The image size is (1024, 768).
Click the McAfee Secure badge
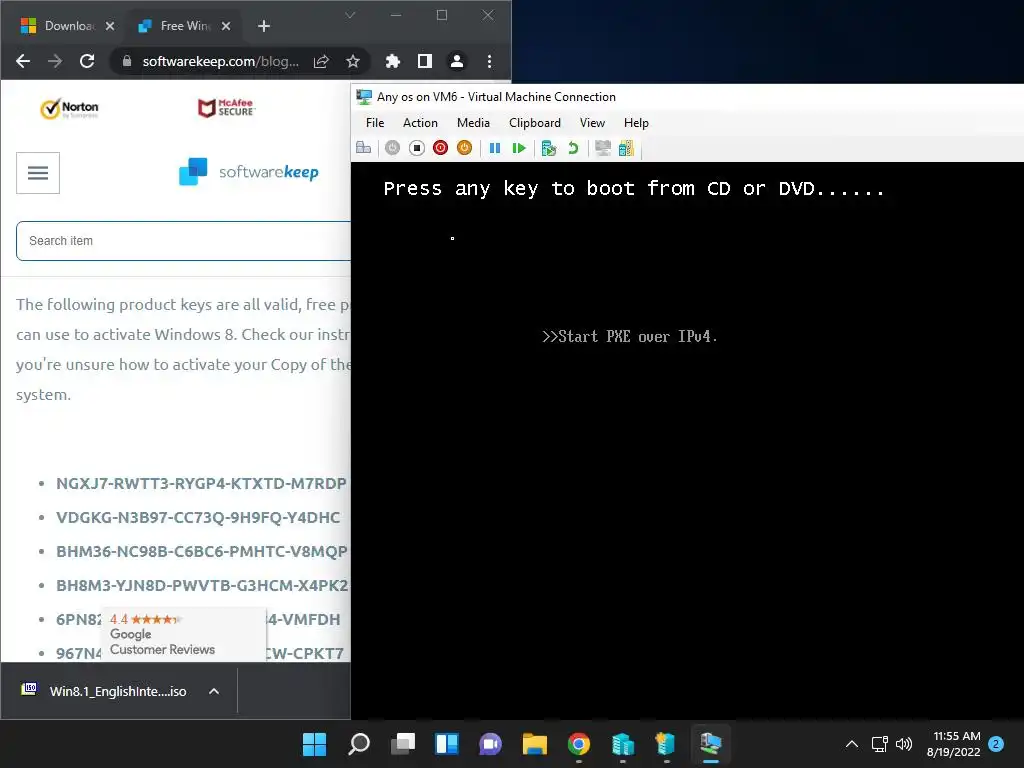pos(226,108)
